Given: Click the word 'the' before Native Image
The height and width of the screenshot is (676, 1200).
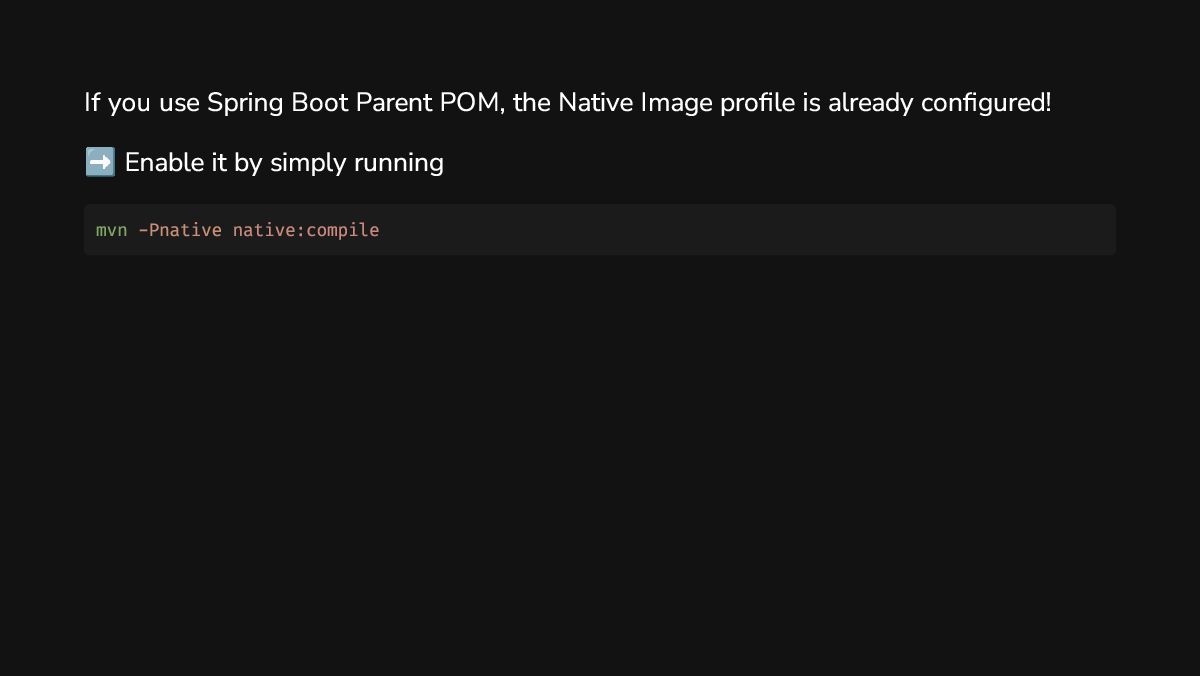Looking at the screenshot, I should tap(532, 102).
